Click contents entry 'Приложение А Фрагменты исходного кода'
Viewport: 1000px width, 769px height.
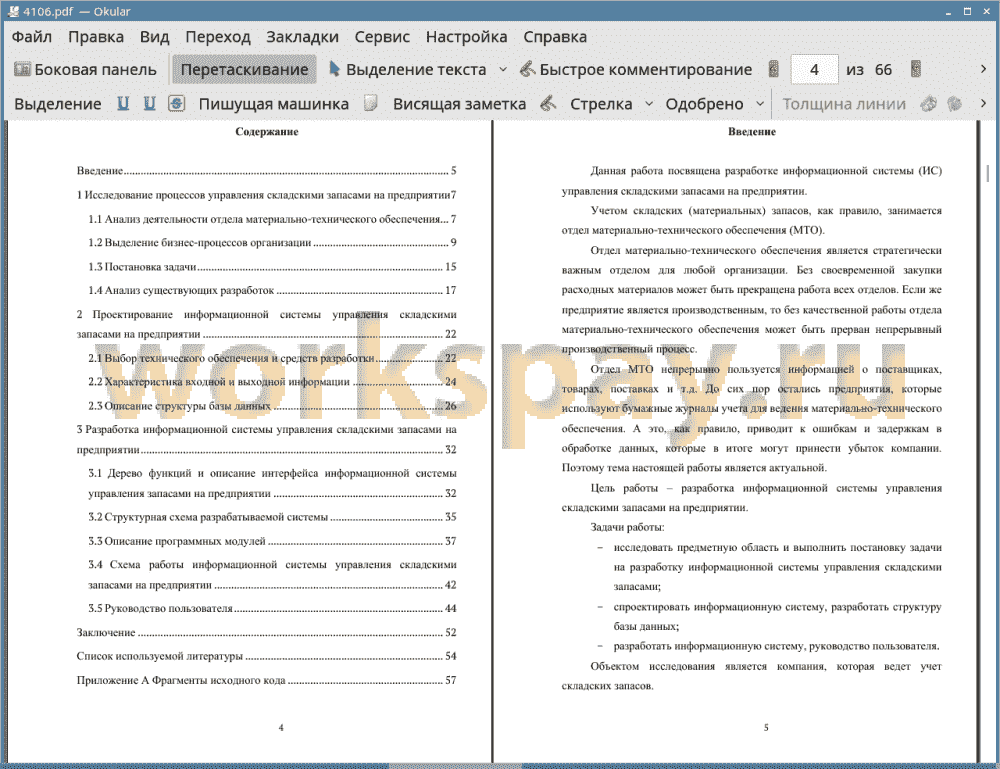click(x=267, y=680)
